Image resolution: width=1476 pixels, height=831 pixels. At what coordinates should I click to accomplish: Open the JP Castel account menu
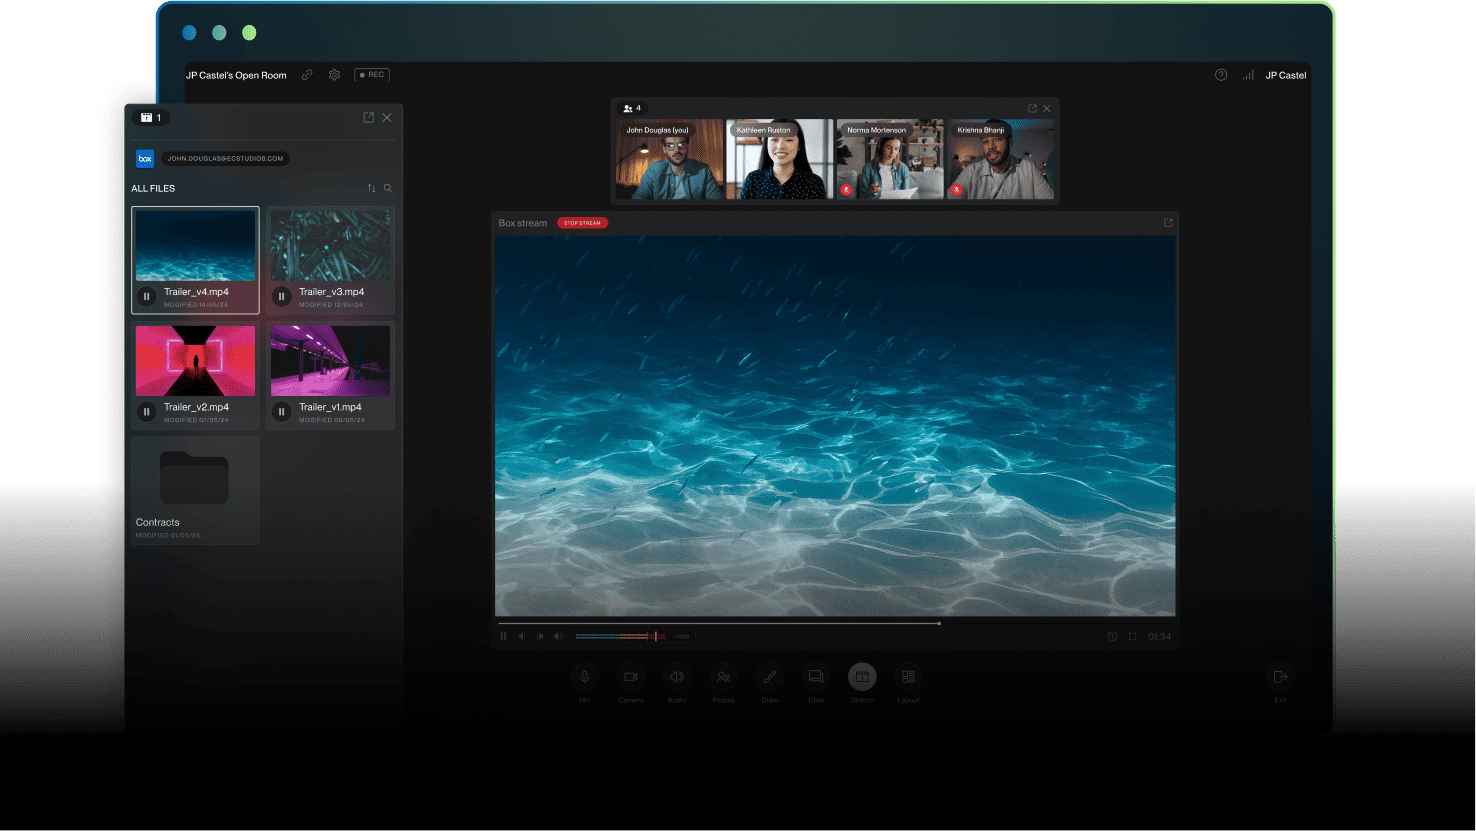click(1286, 75)
